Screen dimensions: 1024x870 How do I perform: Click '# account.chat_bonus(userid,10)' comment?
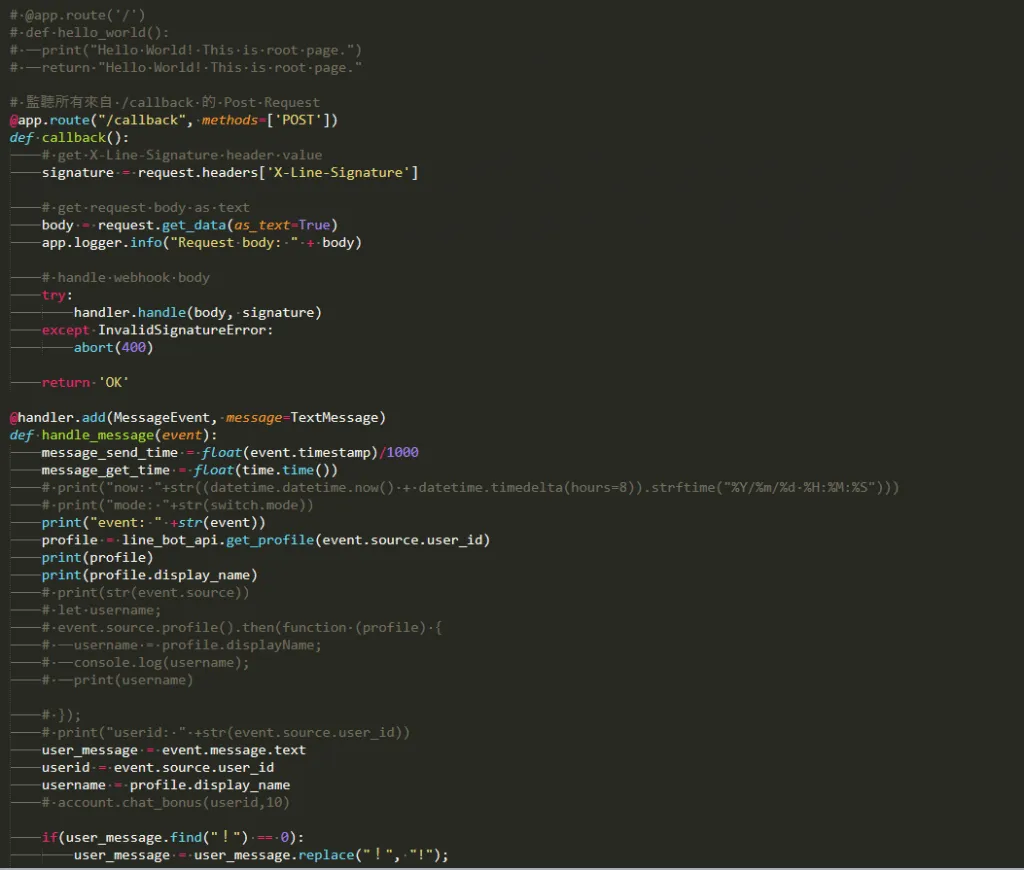[166, 803]
